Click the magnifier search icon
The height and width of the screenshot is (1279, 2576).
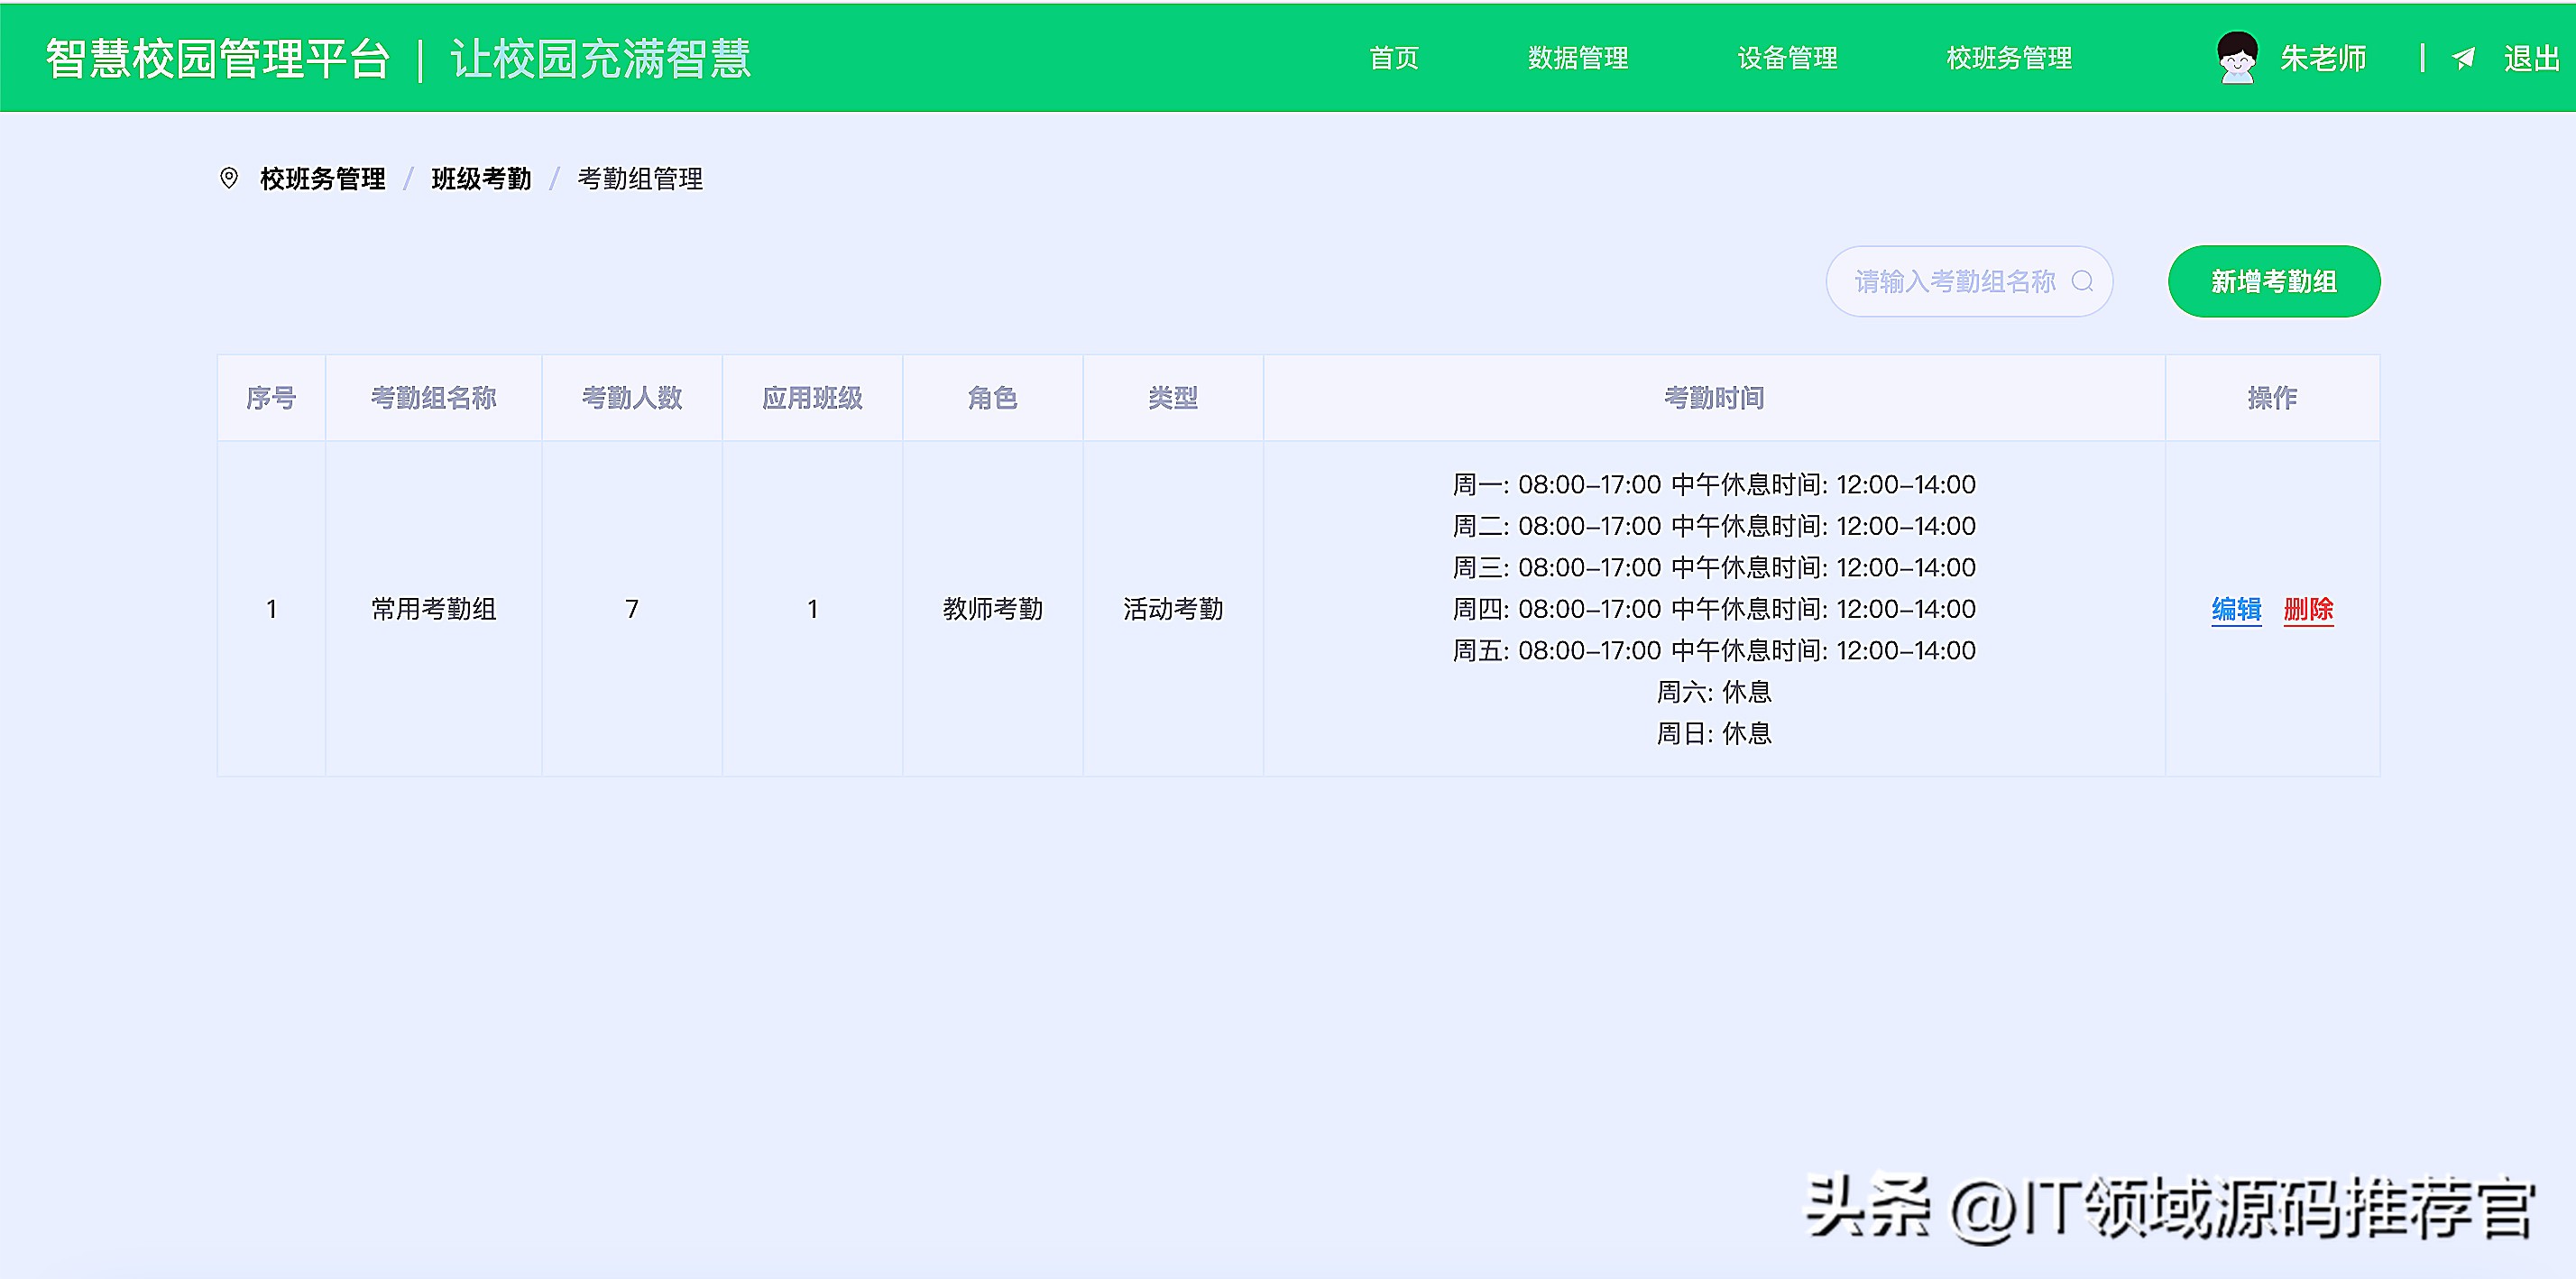tap(2085, 281)
